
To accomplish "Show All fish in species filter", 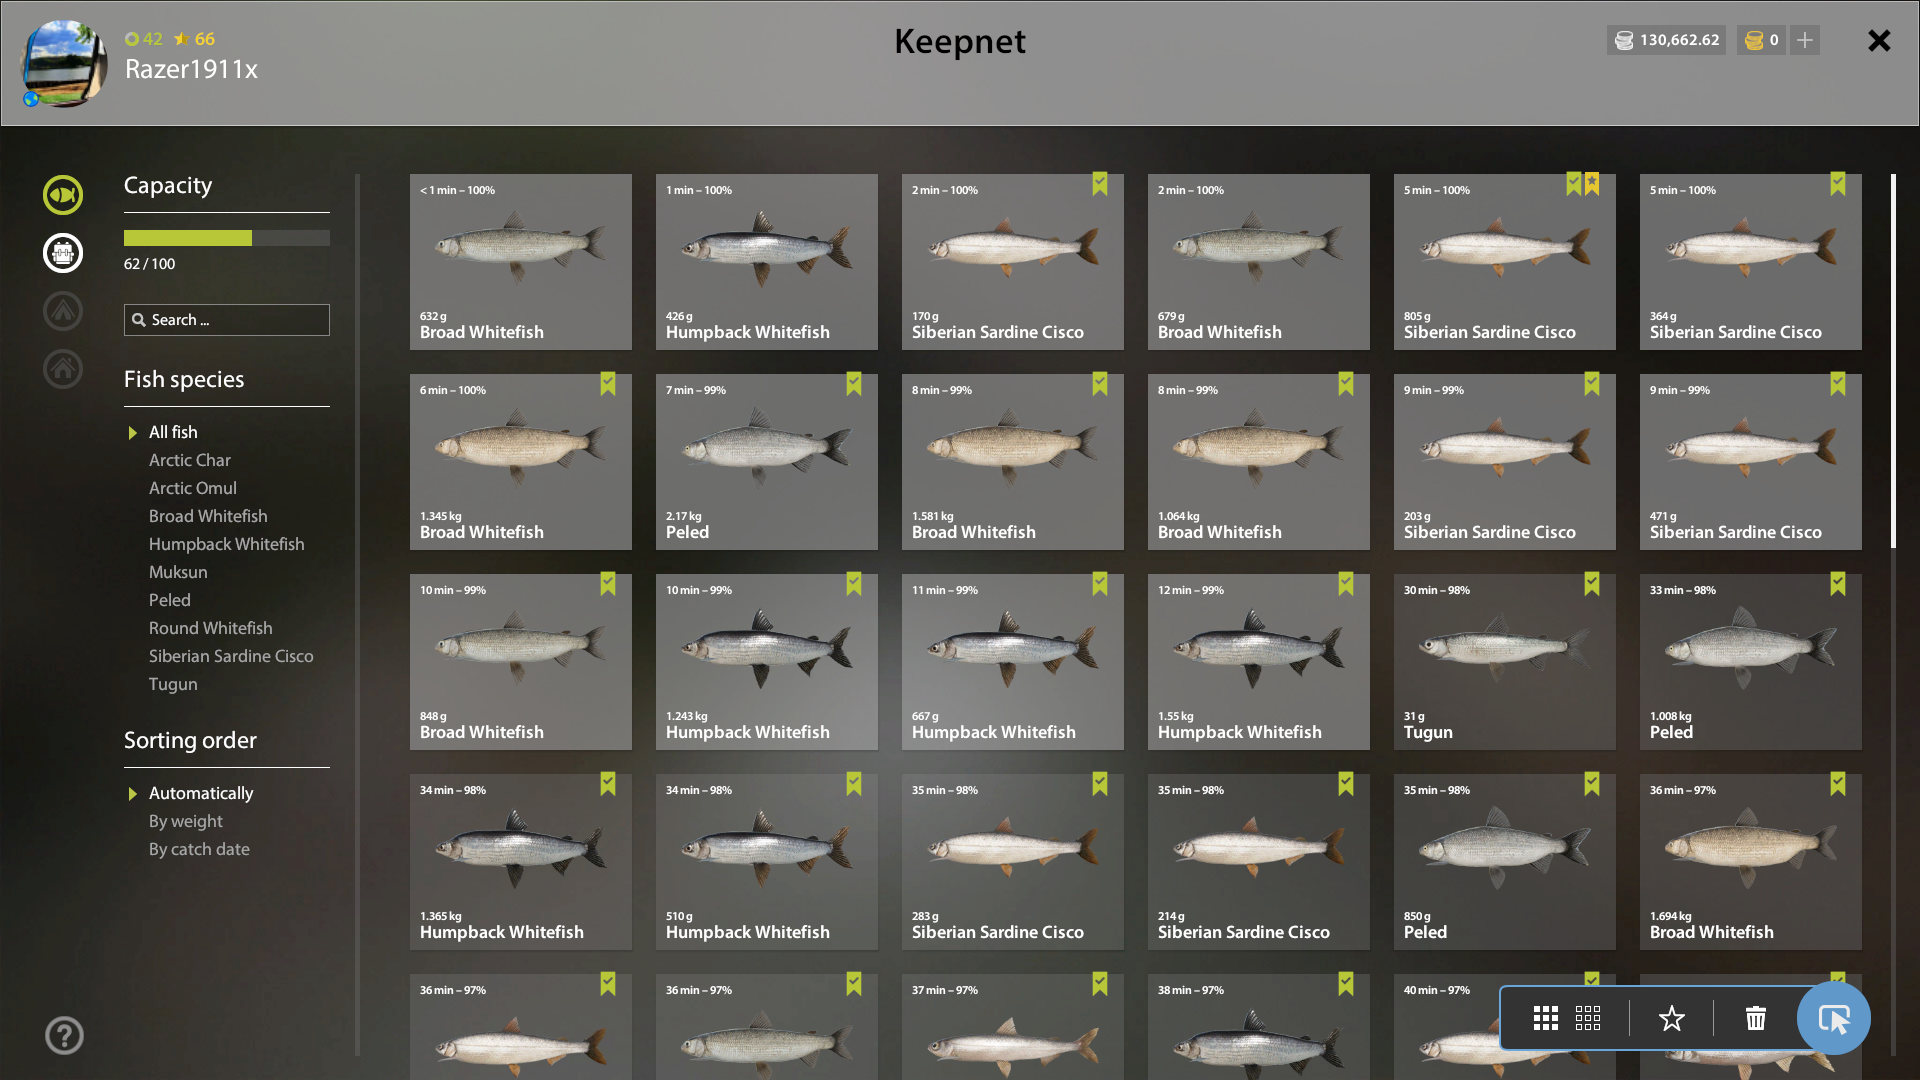I will click(x=173, y=432).
